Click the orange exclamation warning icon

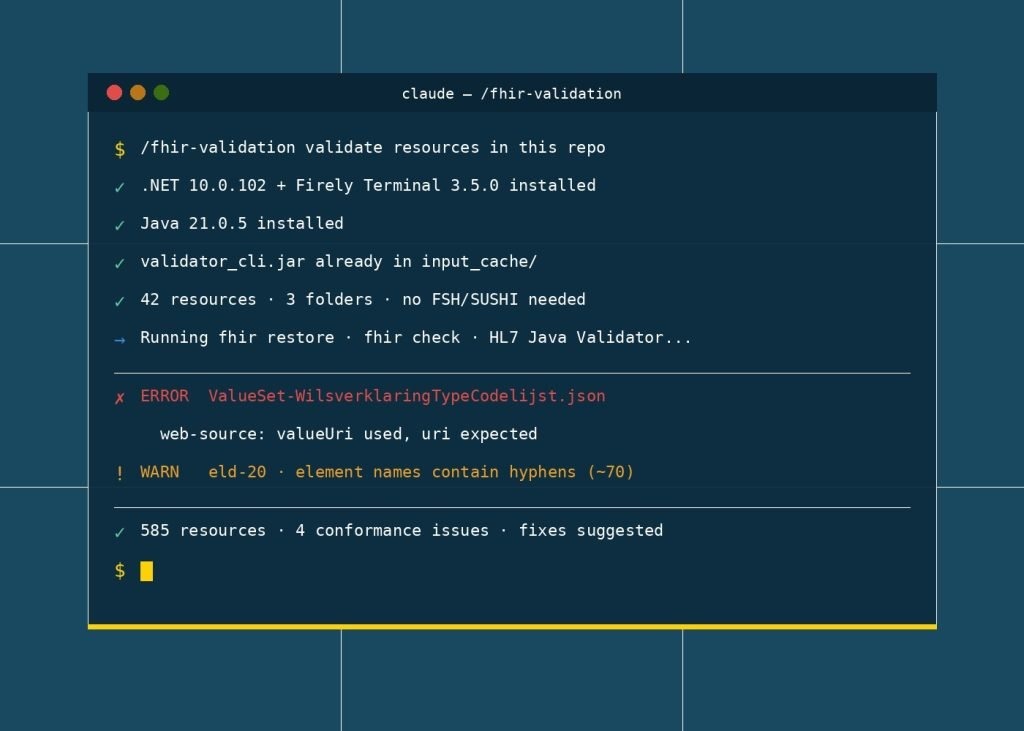(120, 473)
